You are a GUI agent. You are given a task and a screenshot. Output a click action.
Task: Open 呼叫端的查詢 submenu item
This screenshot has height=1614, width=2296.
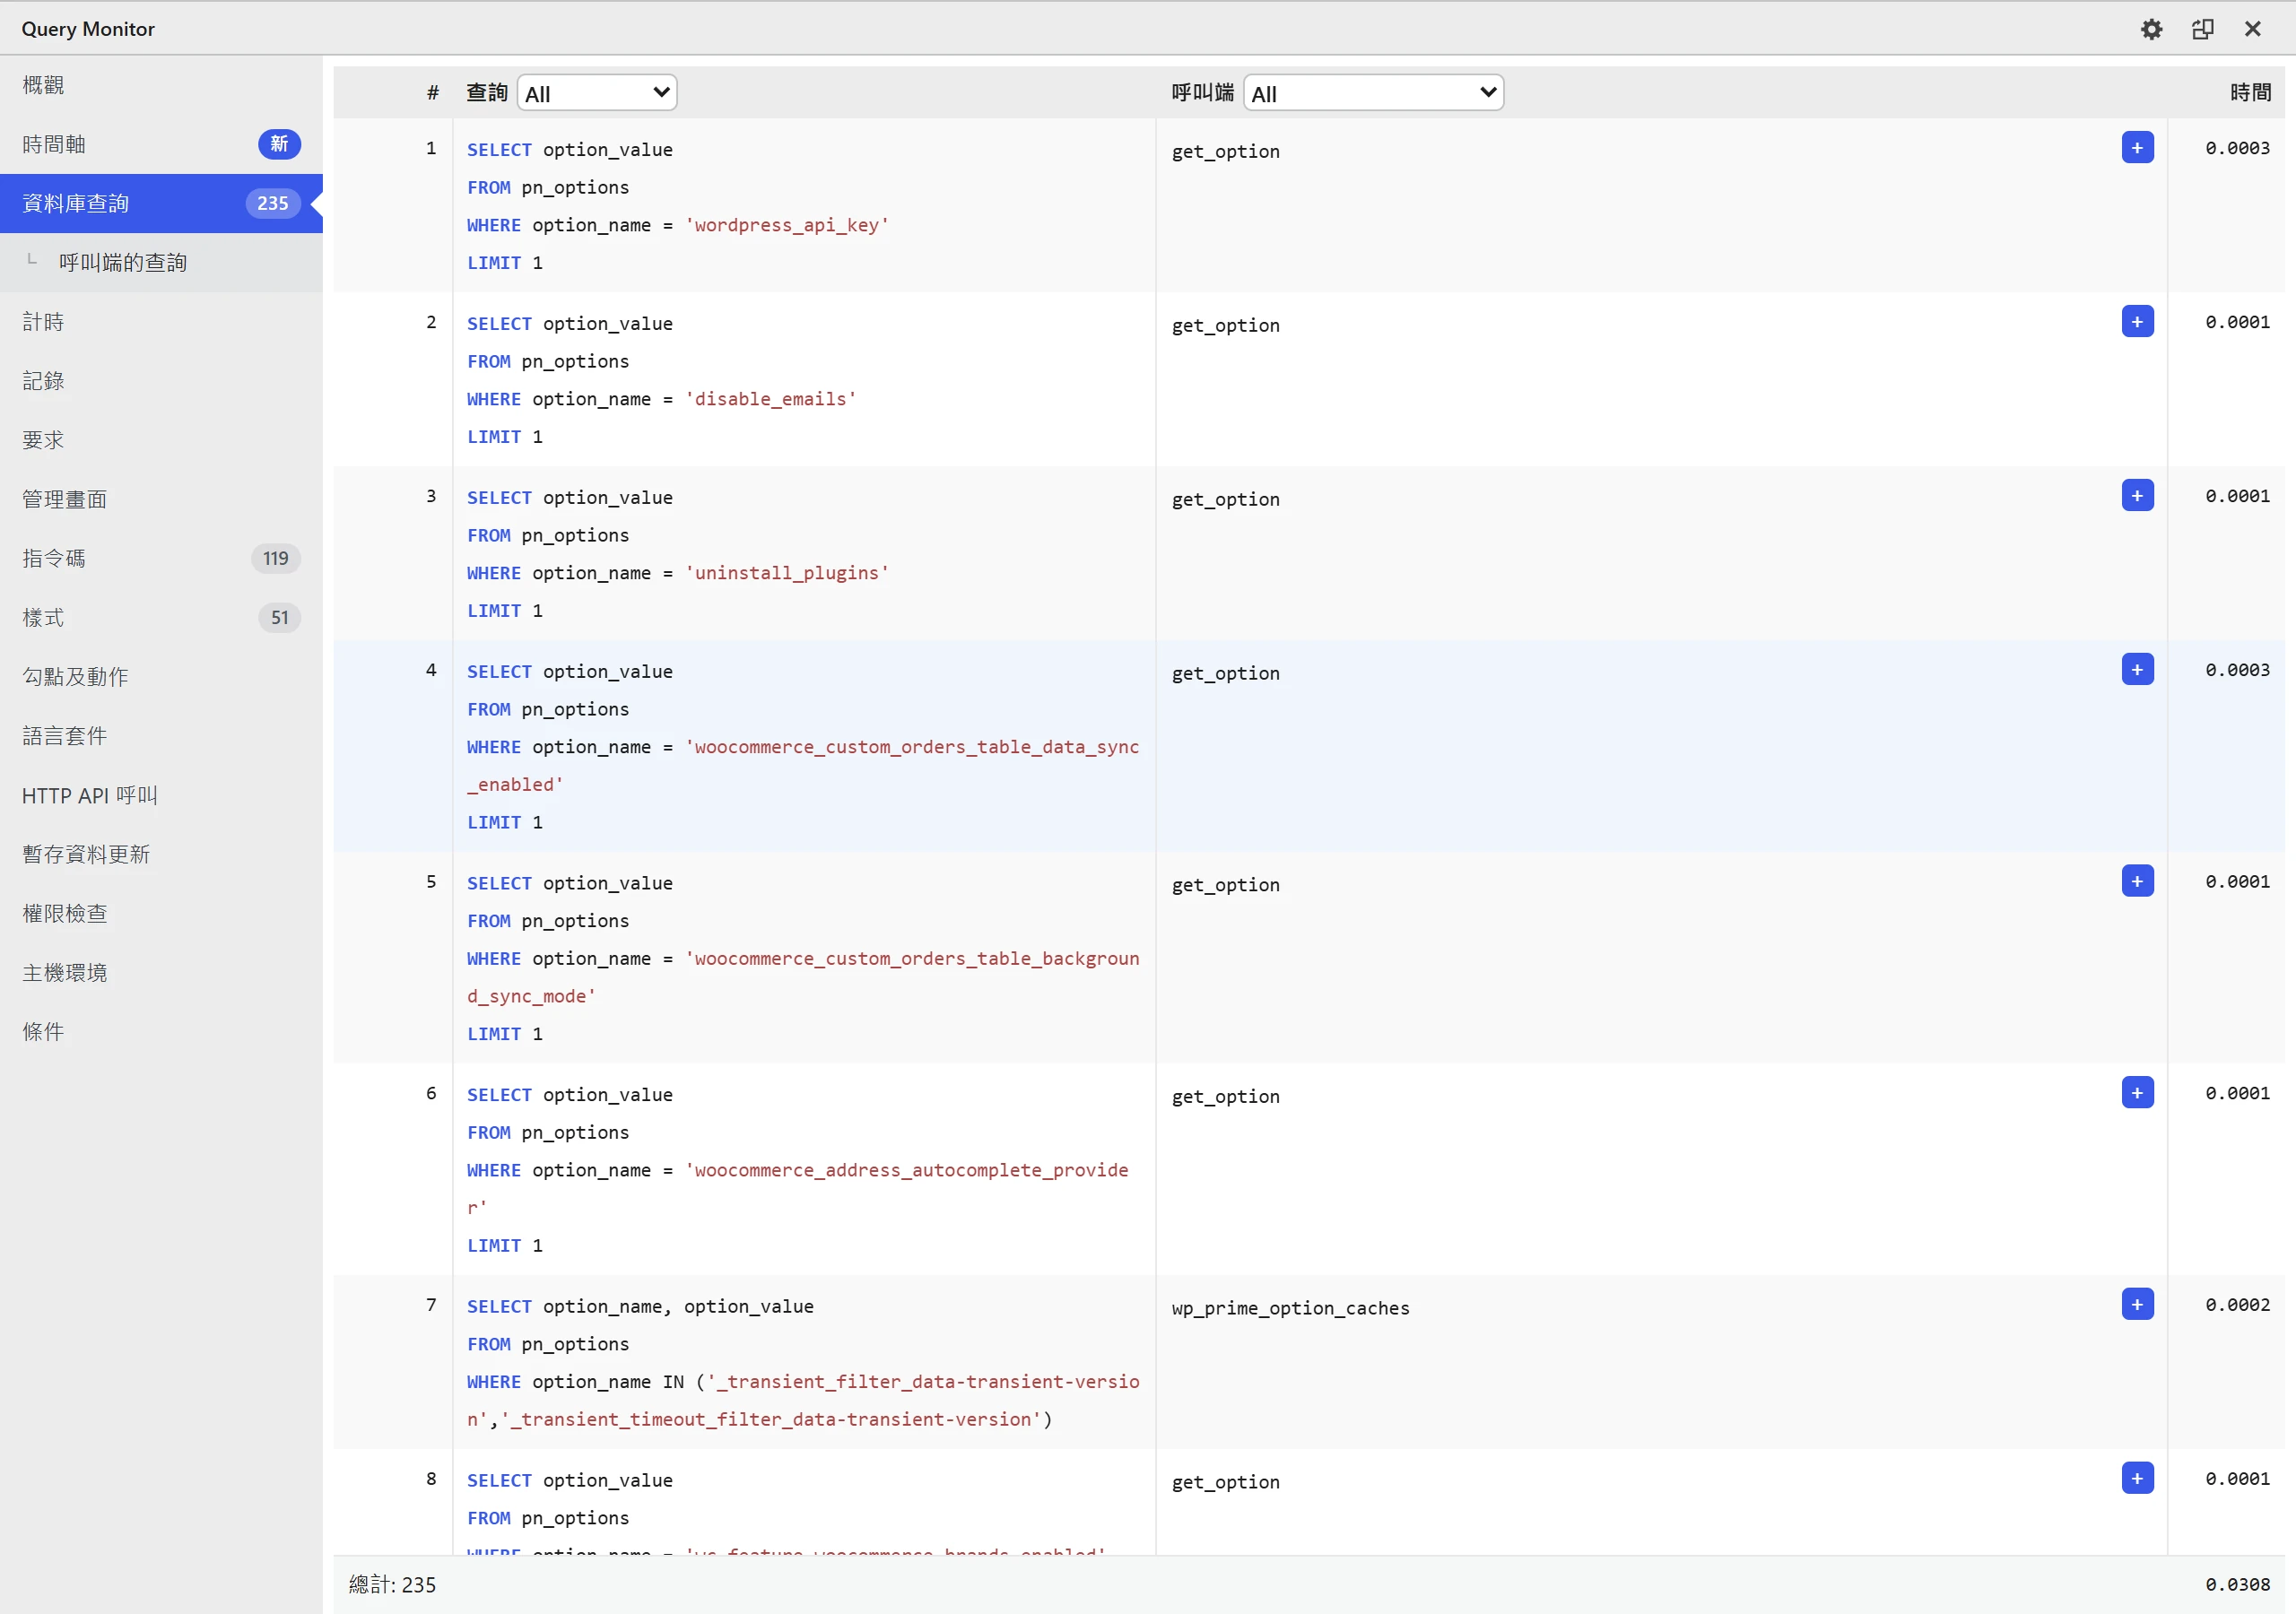(161, 262)
